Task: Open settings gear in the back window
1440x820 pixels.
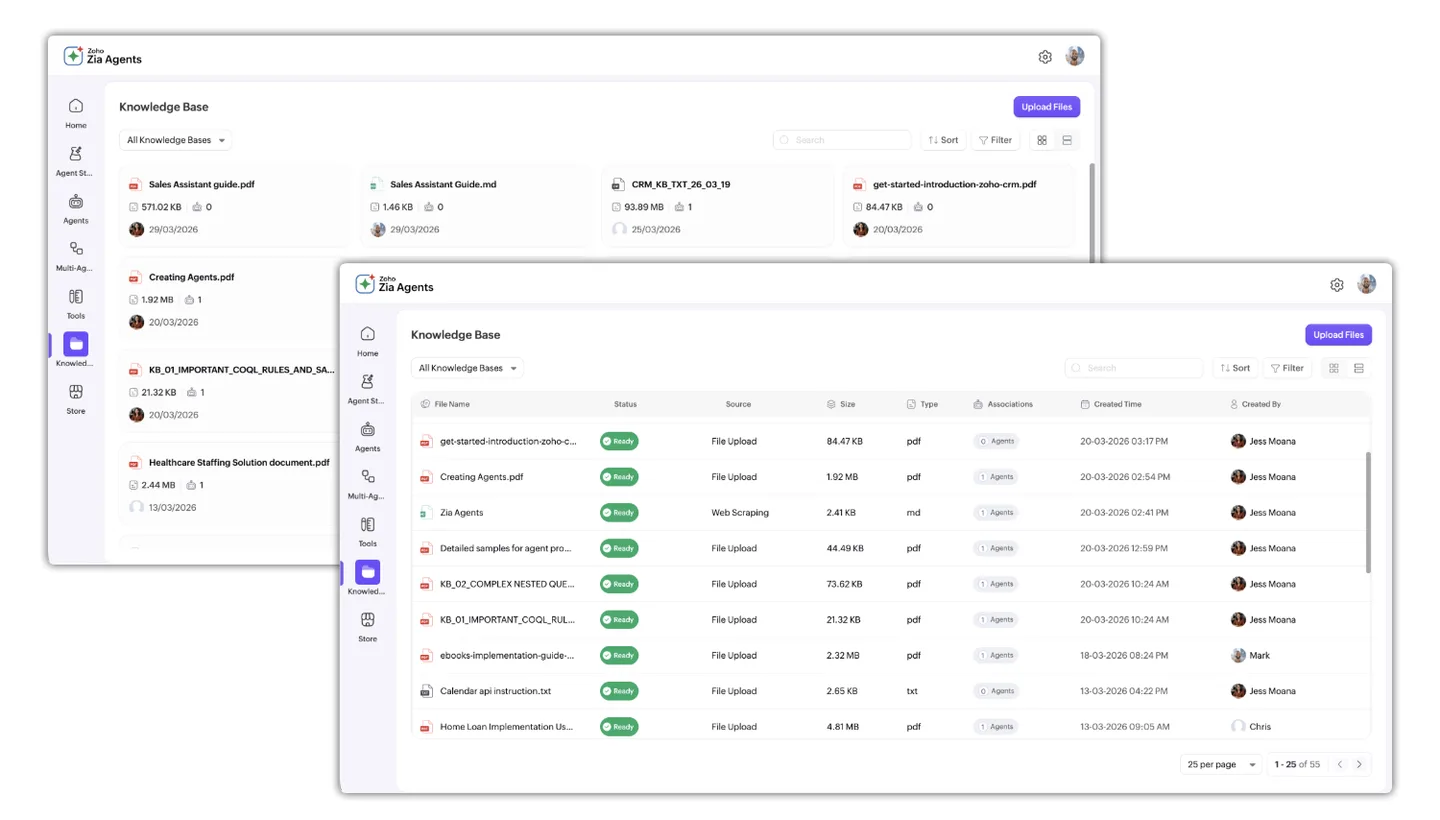Action: [x=1045, y=57]
